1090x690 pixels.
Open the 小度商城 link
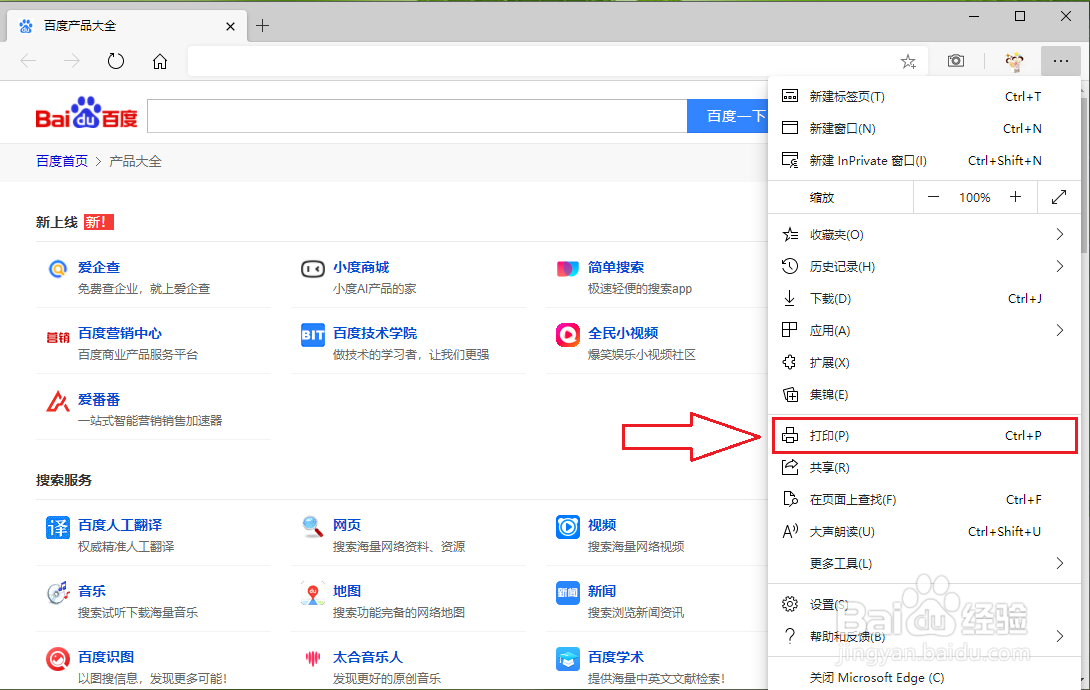[361, 268]
